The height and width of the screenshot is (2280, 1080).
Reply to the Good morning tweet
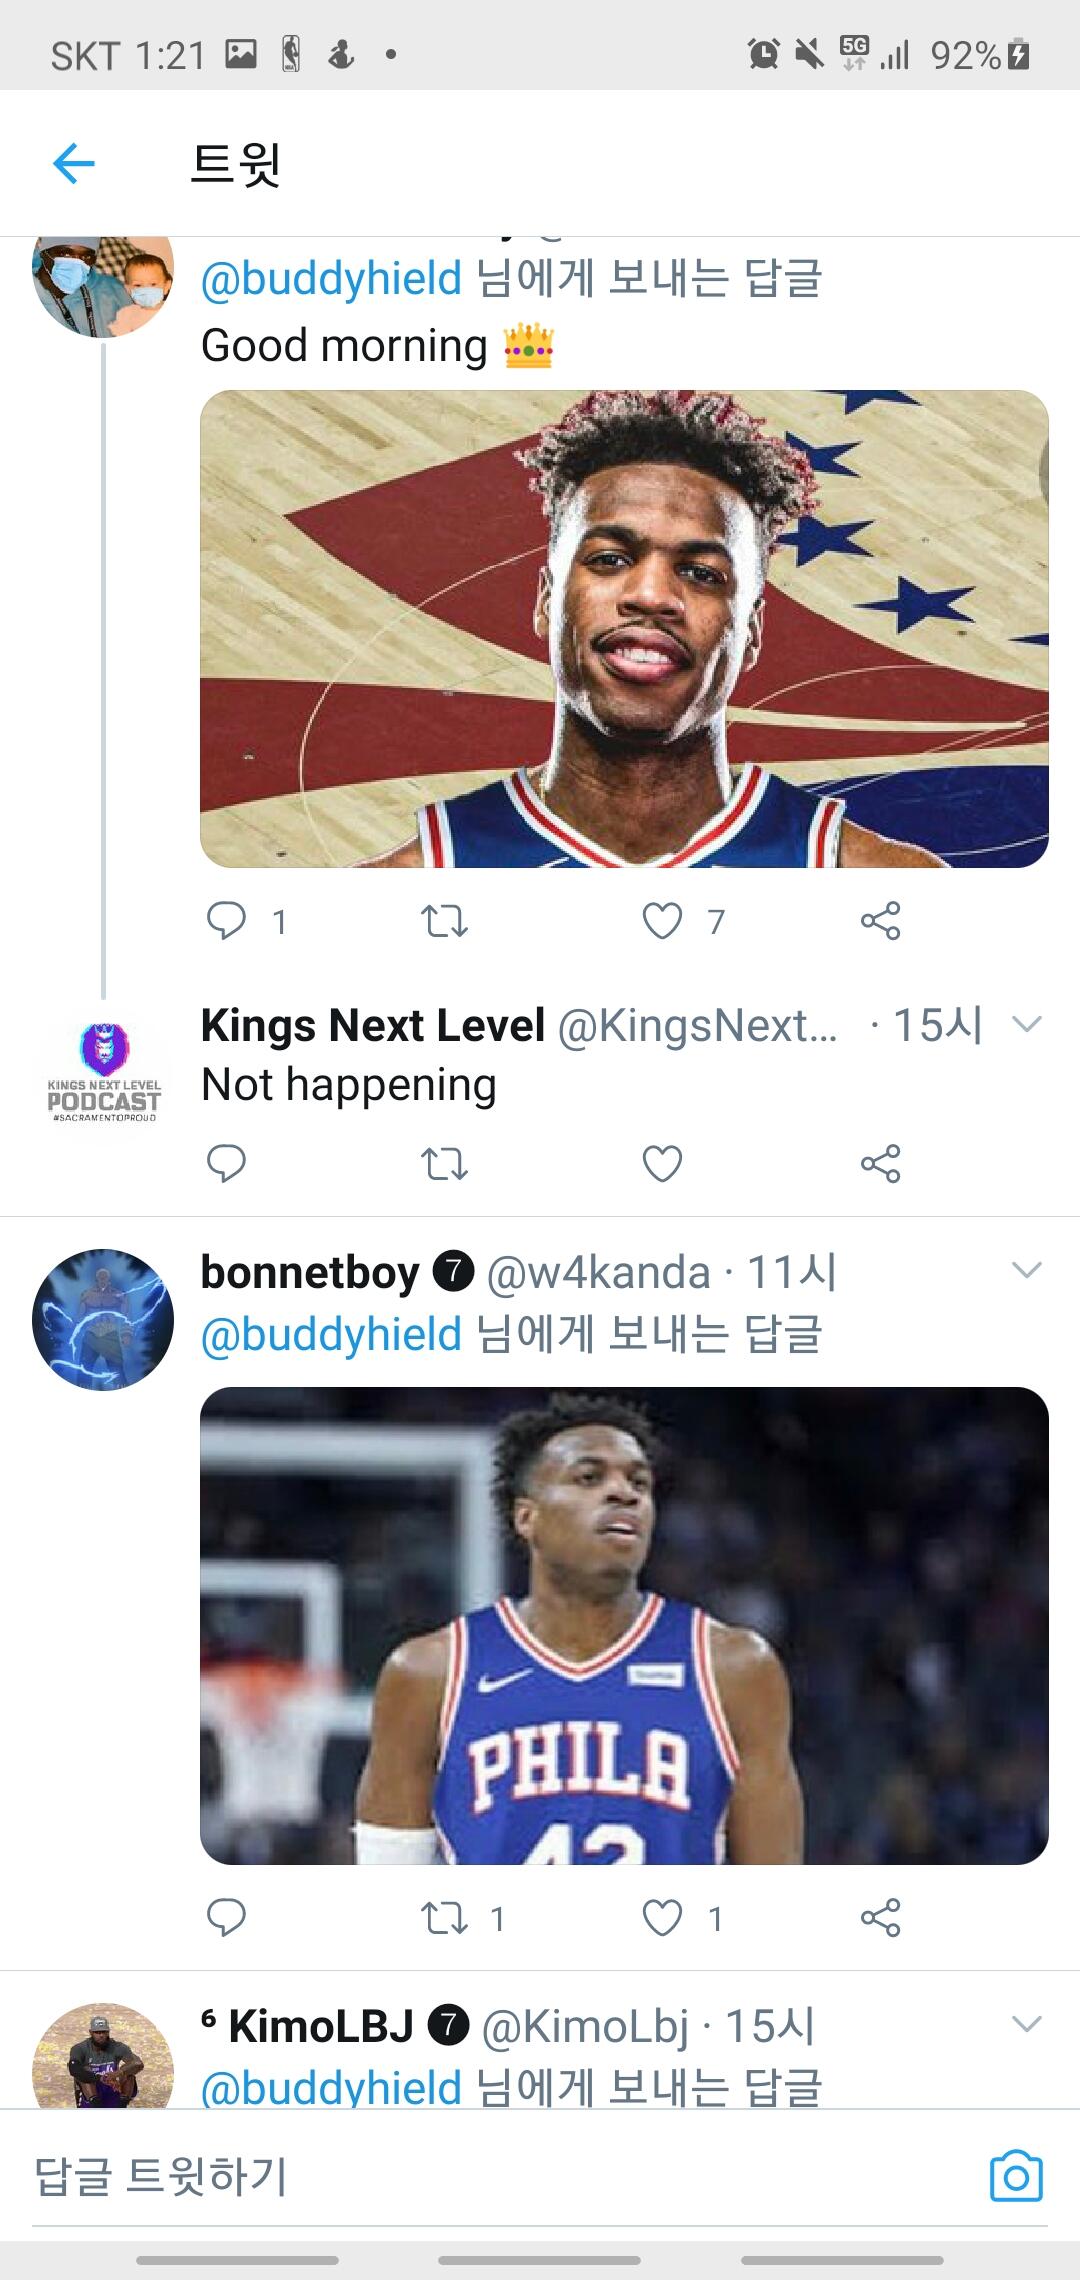pyautogui.click(x=226, y=920)
